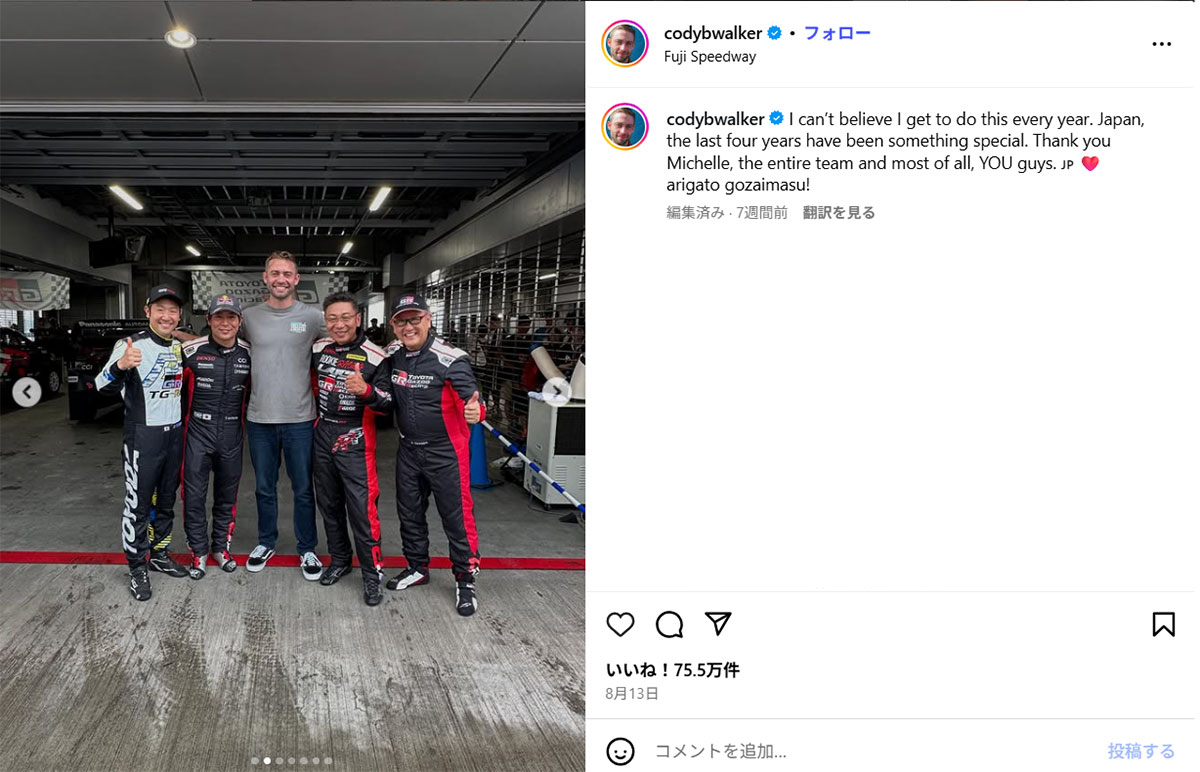
Task: Like the post with the heart icon
Action: click(620, 625)
